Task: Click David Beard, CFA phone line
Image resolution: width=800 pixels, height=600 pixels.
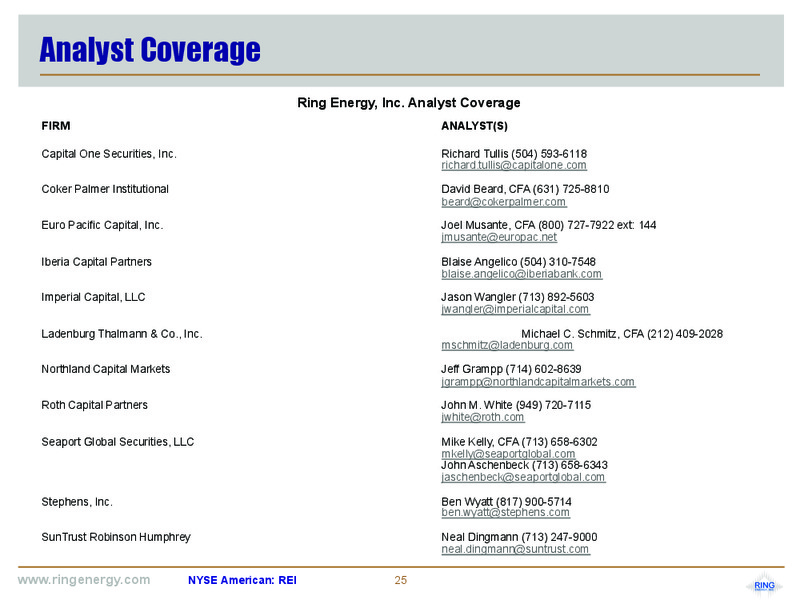Action: (x=526, y=189)
